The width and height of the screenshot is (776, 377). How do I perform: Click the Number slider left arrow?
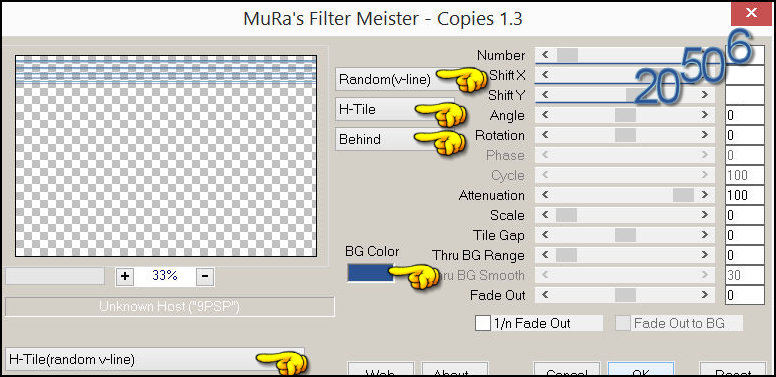pos(545,55)
